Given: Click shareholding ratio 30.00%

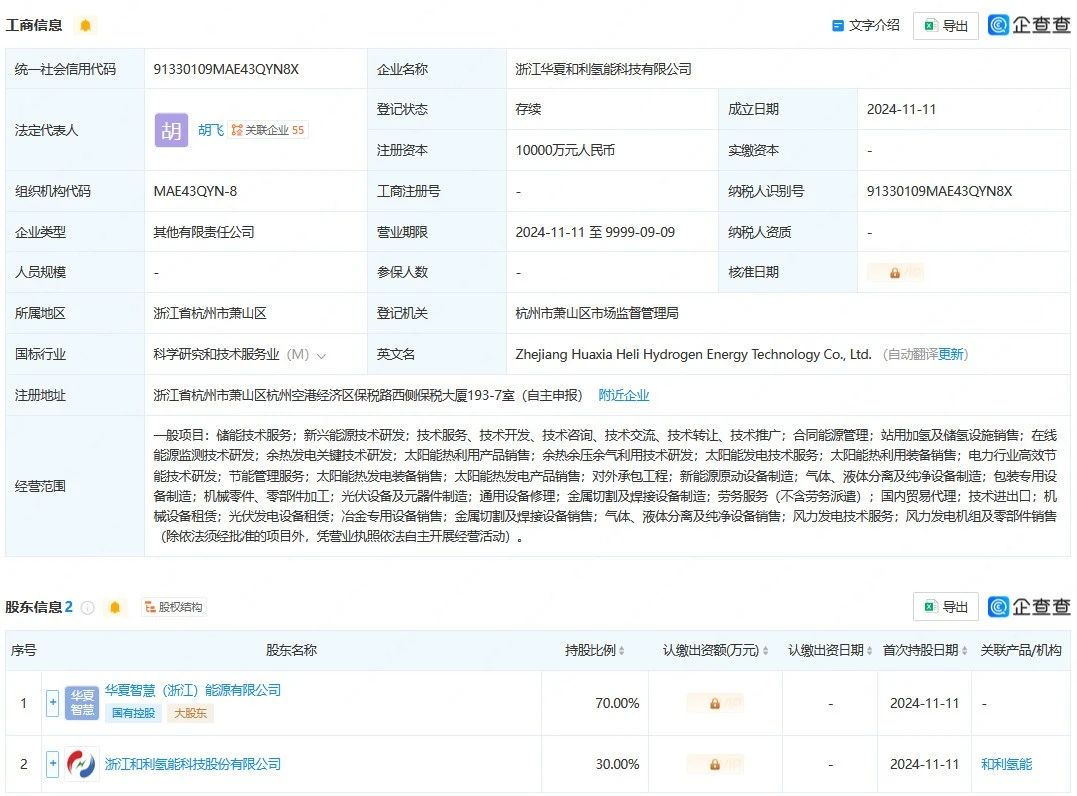Looking at the screenshot, I should [617, 764].
